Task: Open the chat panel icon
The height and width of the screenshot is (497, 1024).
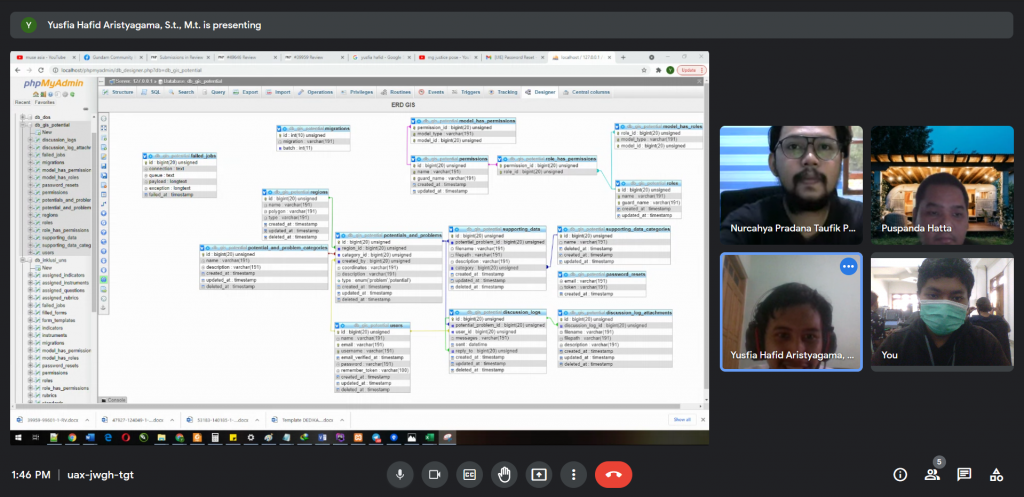Action: (964, 475)
